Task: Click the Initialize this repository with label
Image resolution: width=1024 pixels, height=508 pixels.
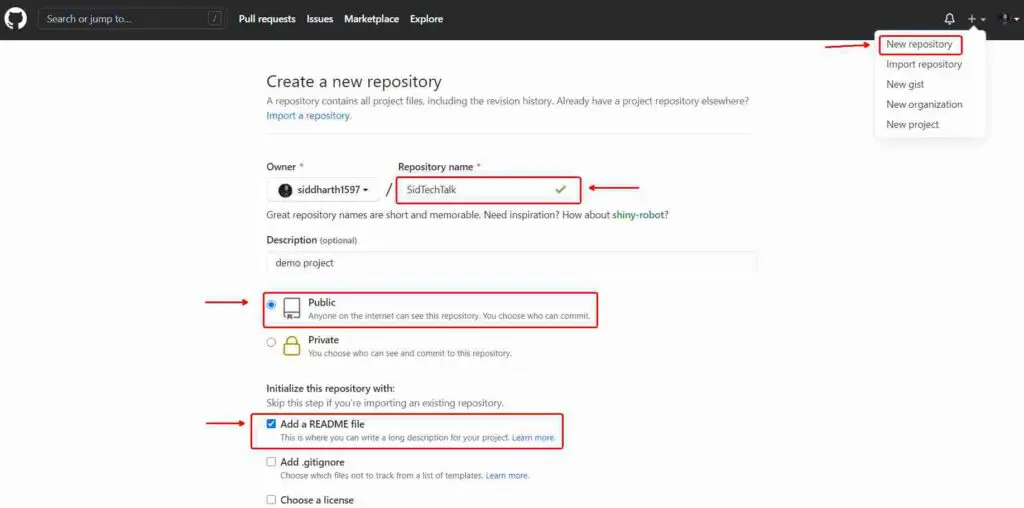Action: pos(330,388)
